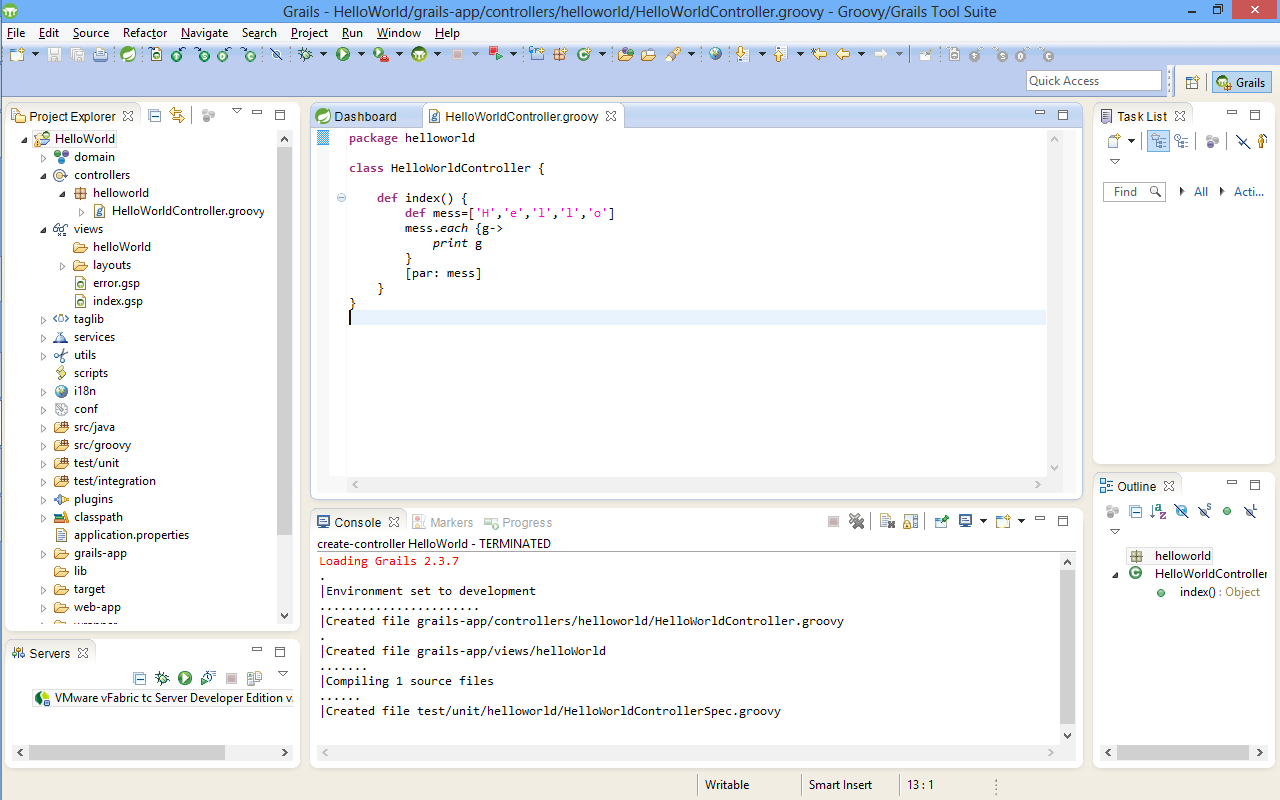The height and width of the screenshot is (800, 1280).
Task: Open the Grails command prompt icon
Action: coord(418,54)
